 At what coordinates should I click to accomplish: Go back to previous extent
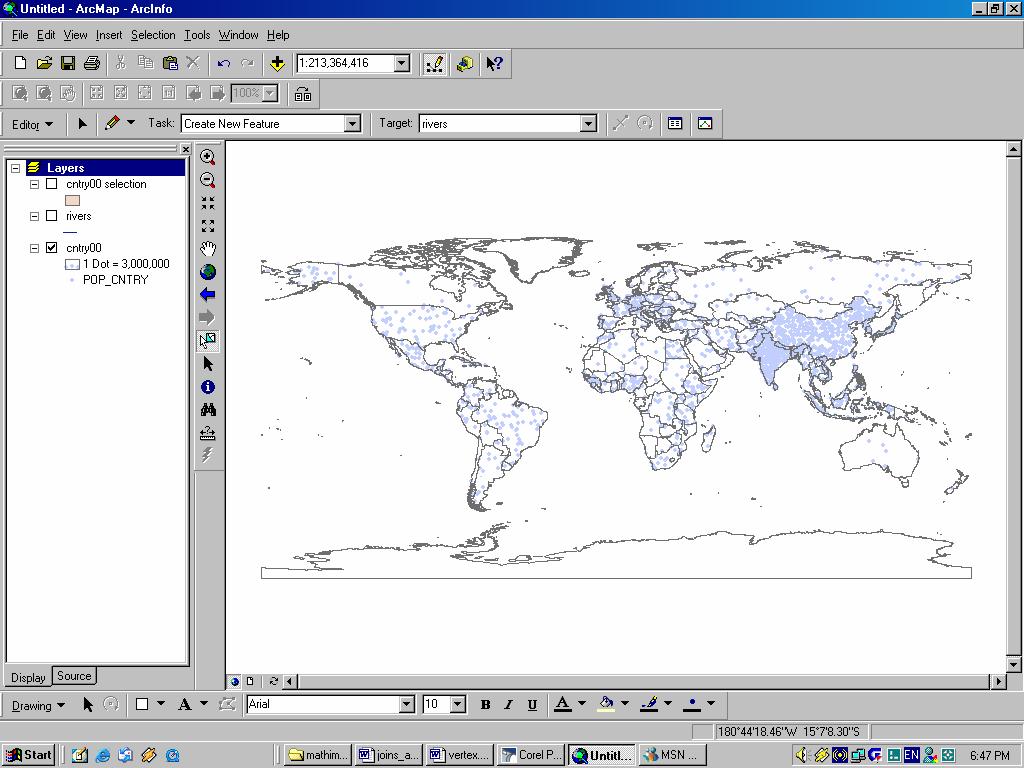click(x=208, y=295)
